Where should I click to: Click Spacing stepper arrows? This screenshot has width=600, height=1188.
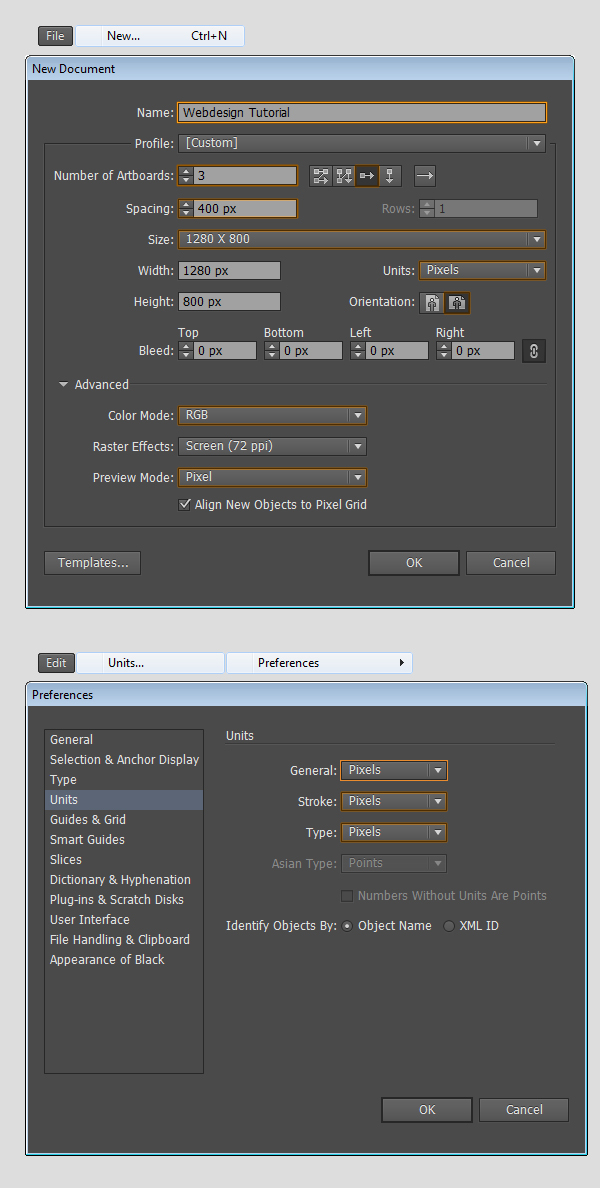[186, 208]
